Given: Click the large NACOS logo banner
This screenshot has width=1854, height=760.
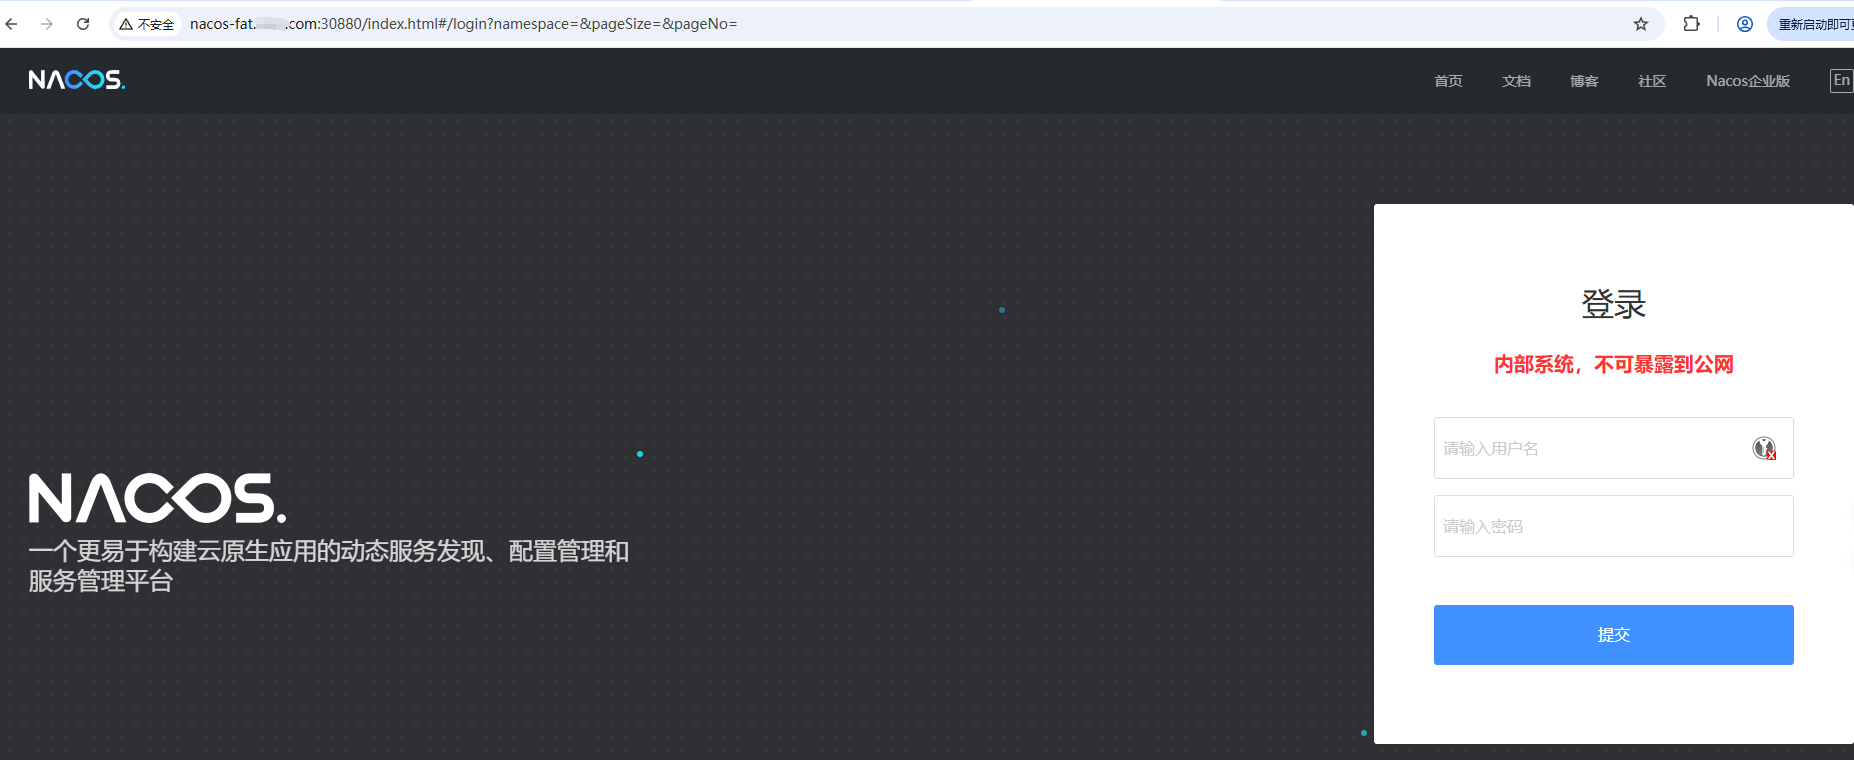Looking at the screenshot, I should tap(157, 498).
